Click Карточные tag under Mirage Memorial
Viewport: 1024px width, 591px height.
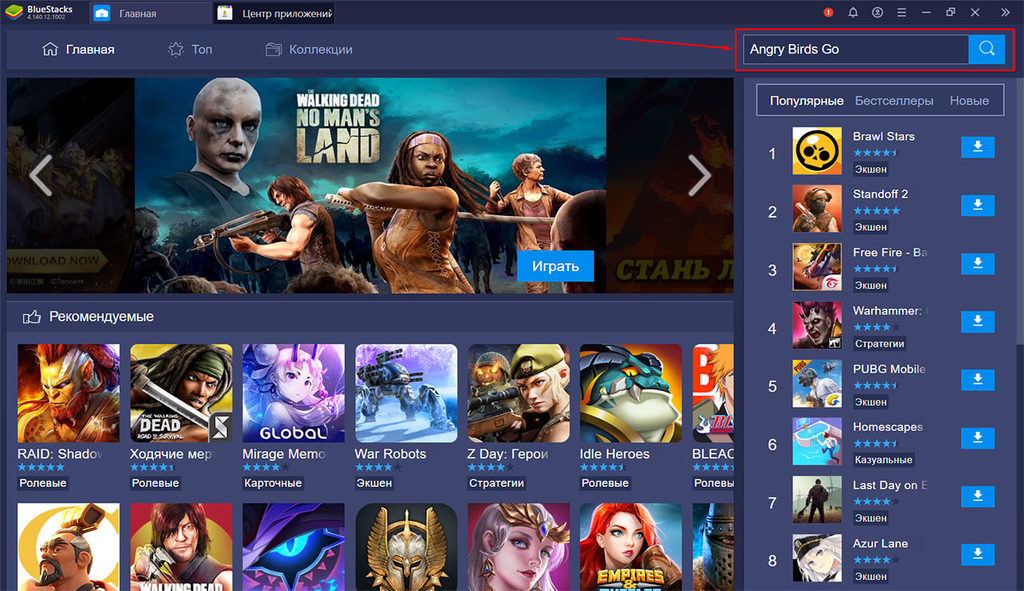coord(273,483)
